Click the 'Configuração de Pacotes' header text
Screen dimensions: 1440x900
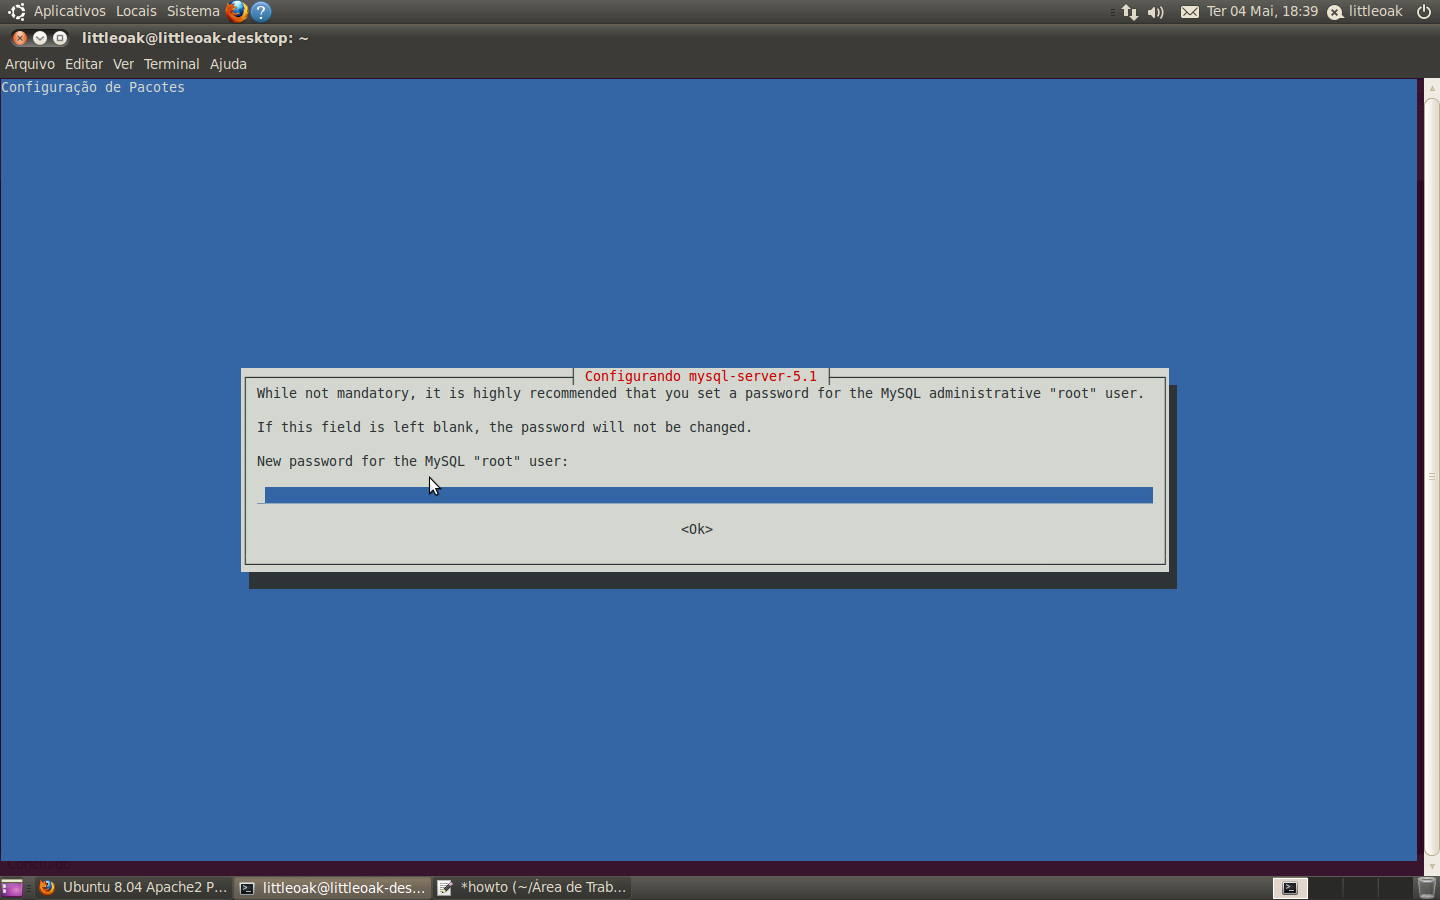(93, 87)
